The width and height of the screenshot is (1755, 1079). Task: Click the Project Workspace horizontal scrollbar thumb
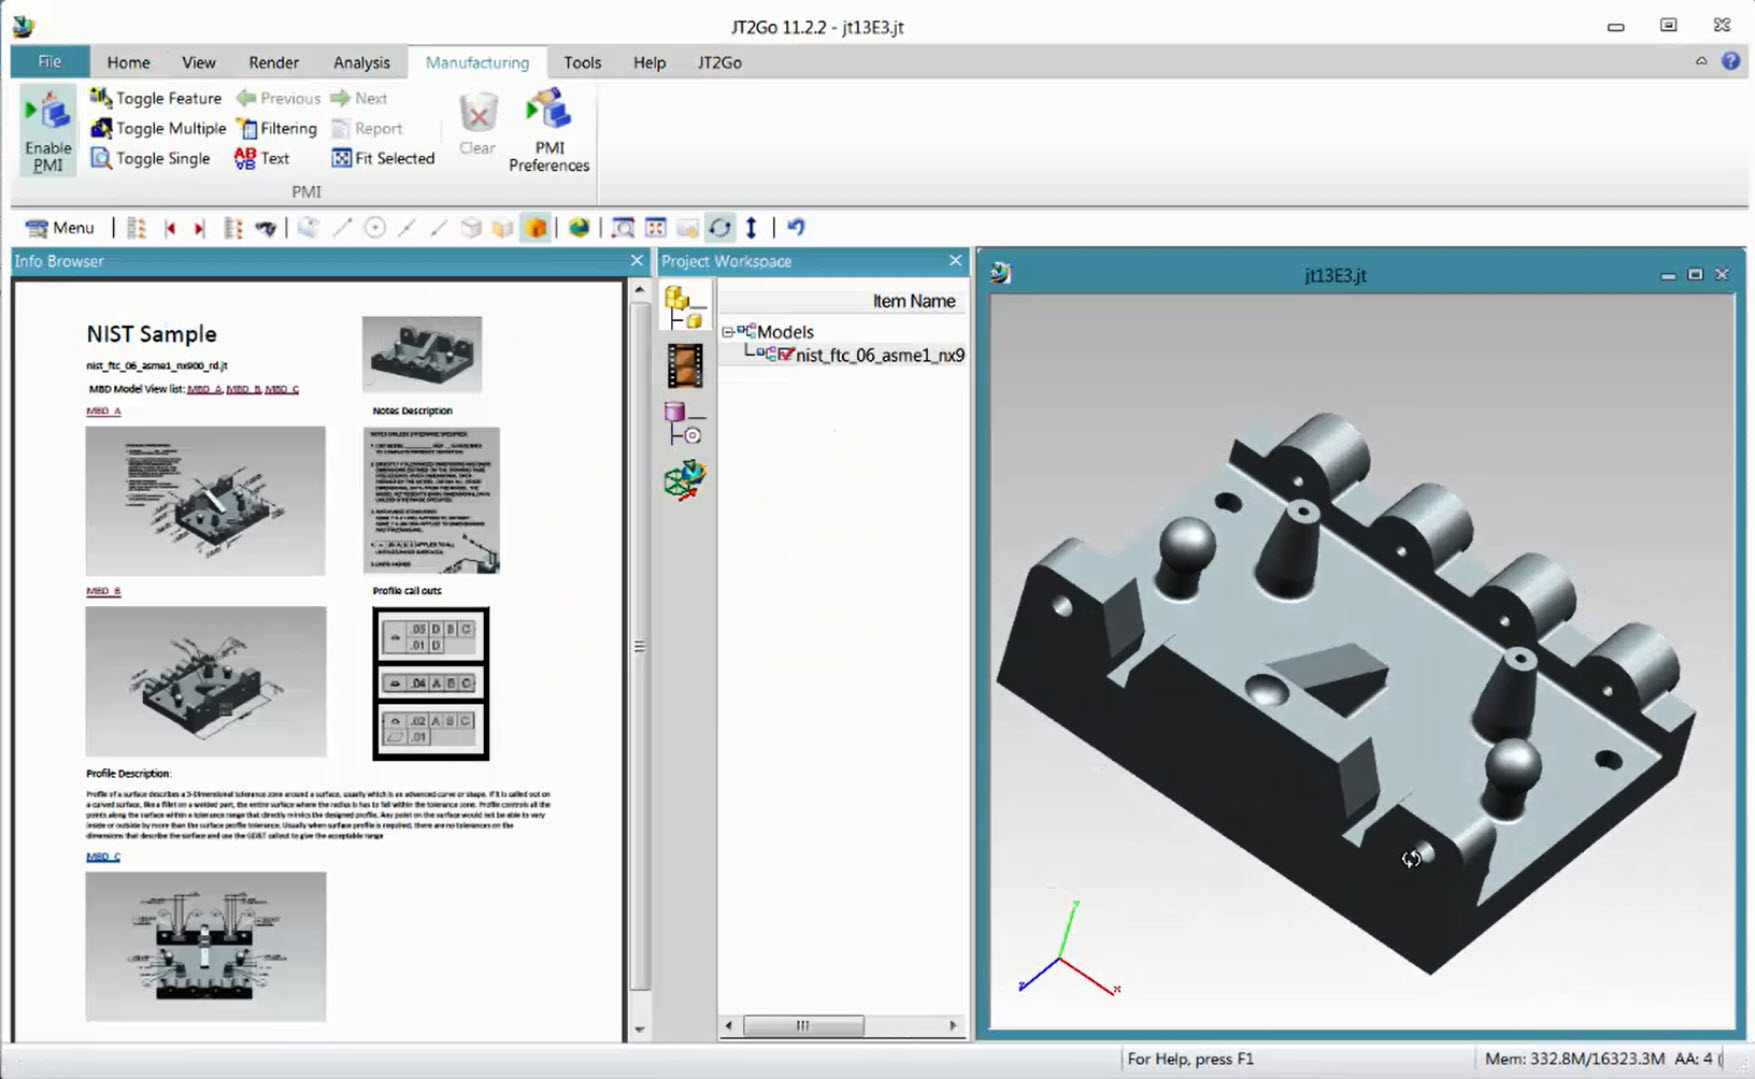(x=803, y=1025)
